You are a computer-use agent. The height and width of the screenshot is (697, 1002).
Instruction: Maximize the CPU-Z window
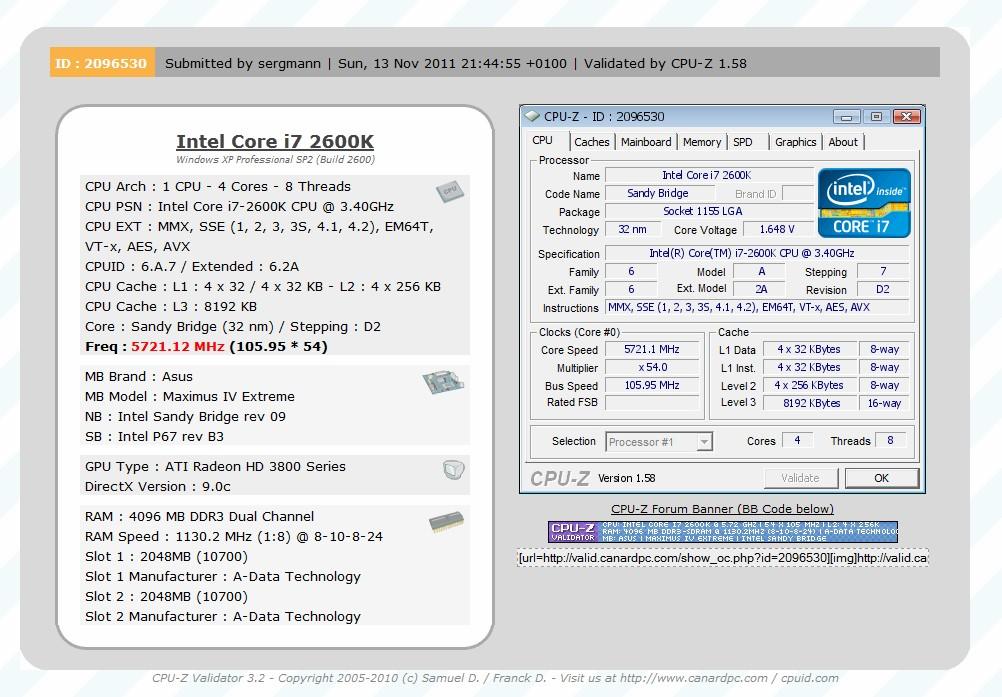876,116
